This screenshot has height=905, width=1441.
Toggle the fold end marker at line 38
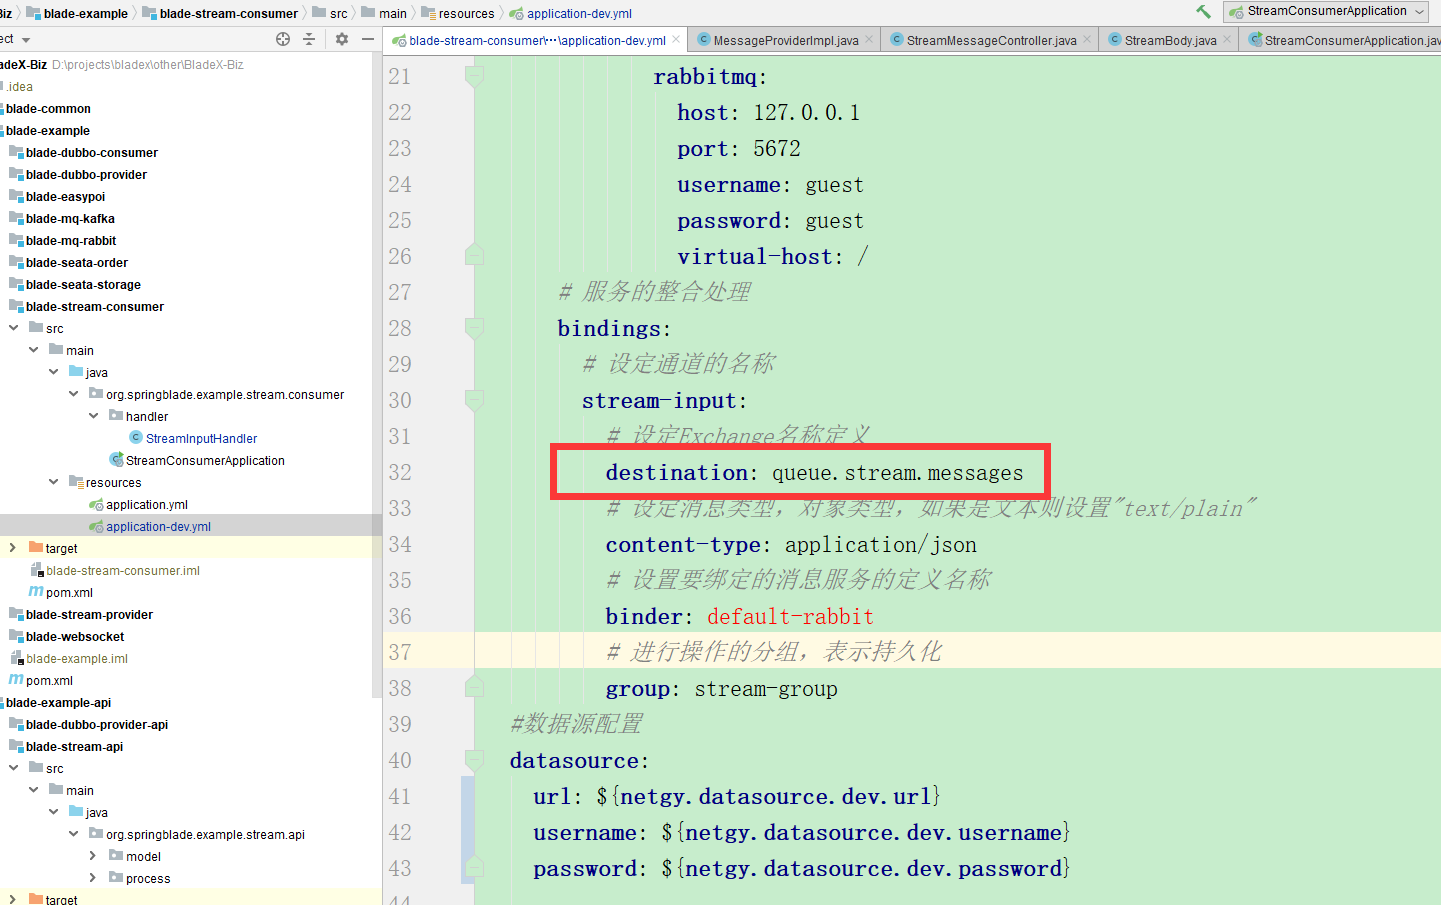tap(474, 688)
